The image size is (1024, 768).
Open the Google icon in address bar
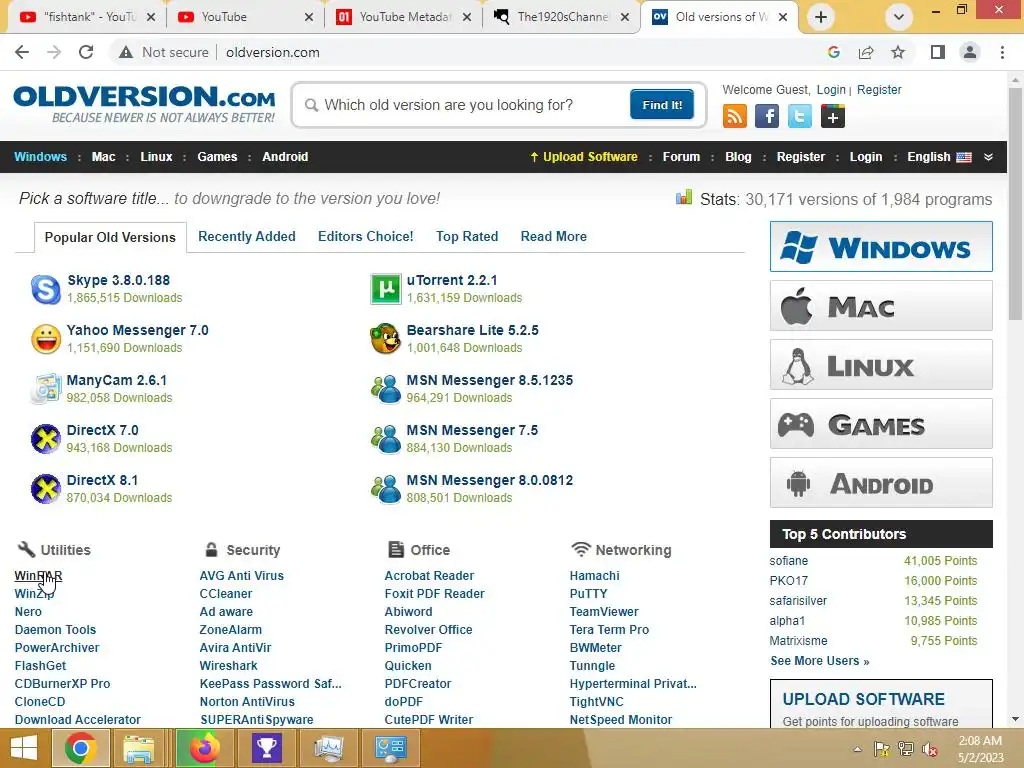click(x=833, y=52)
